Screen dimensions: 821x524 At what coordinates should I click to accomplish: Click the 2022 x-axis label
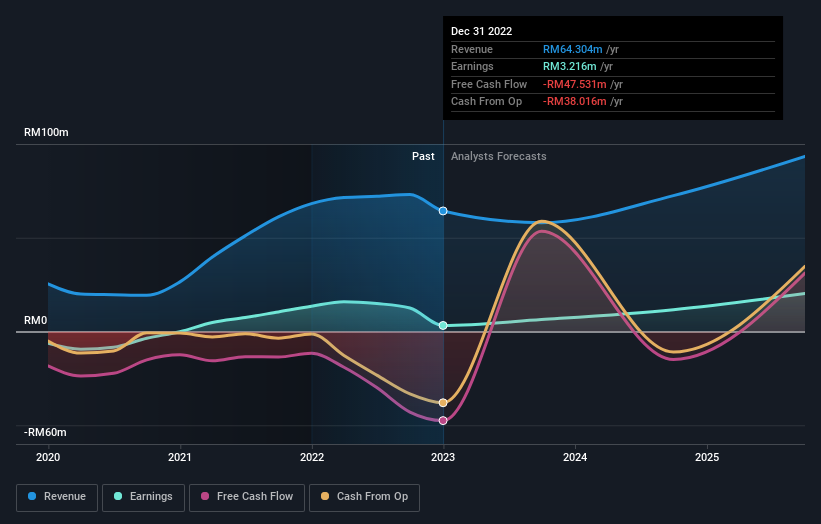tap(312, 457)
